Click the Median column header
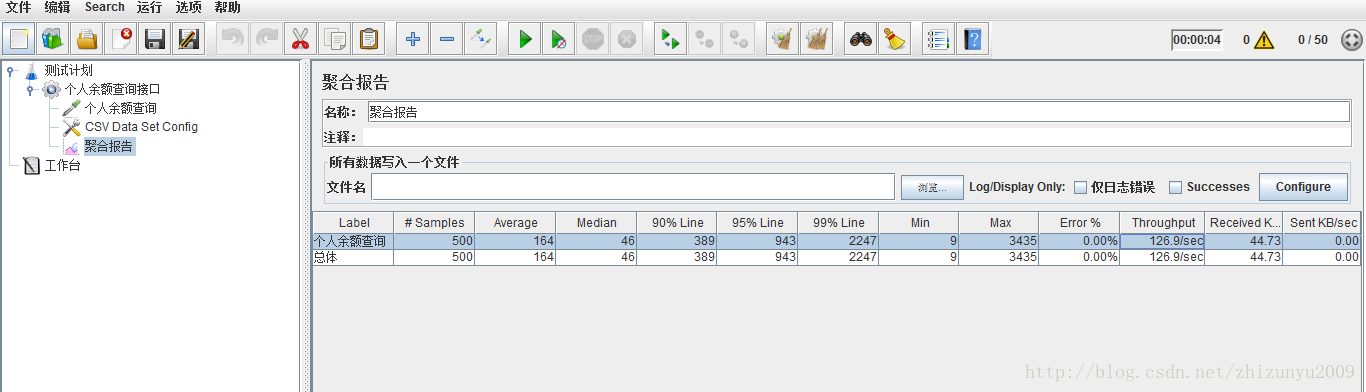The image size is (1366, 392). click(596, 222)
